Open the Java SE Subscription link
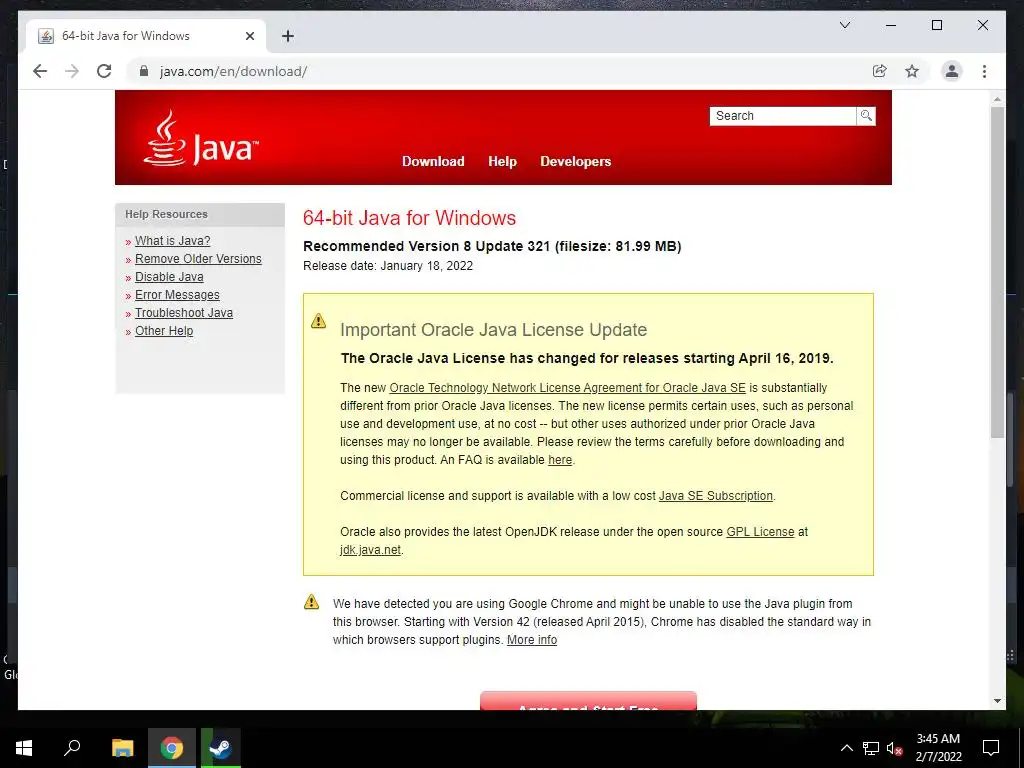 (716, 496)
